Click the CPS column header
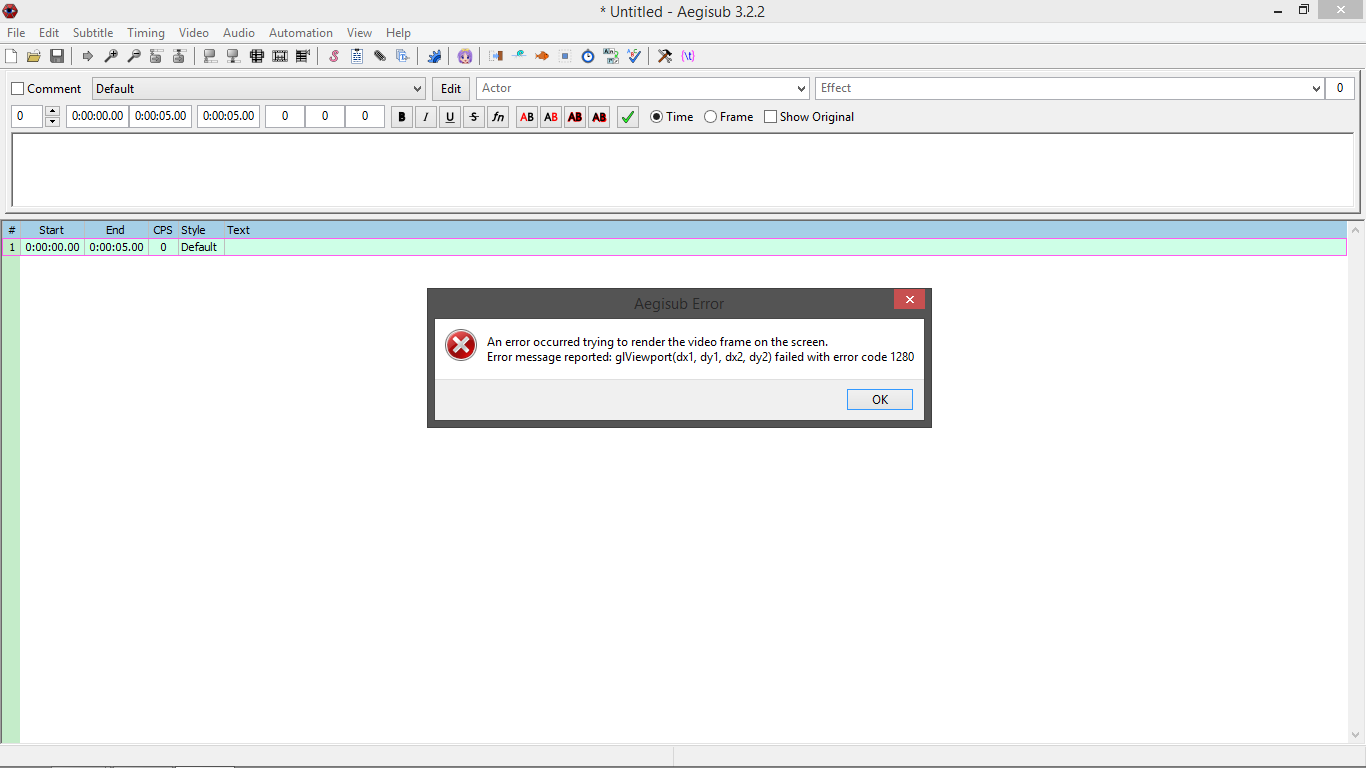 pyautogui.click(x=163, y=230)
